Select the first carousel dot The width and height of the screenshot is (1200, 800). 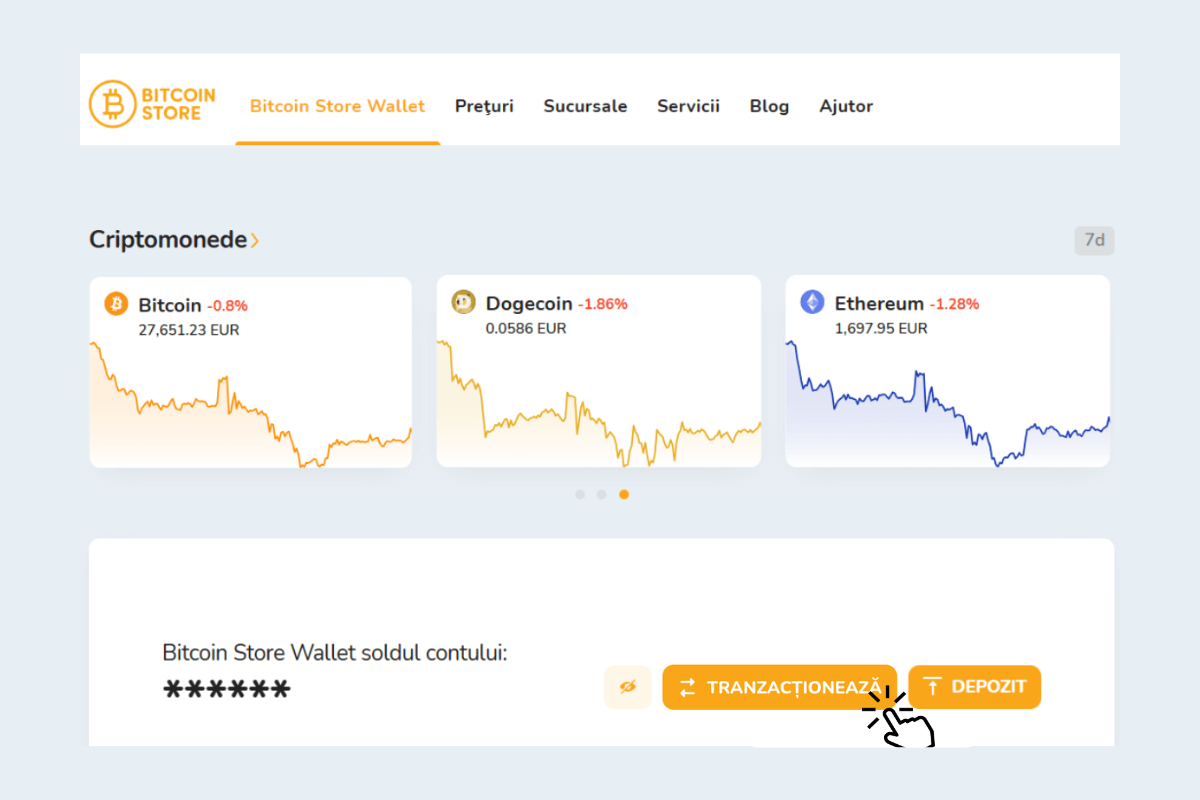pyautogui.click(x=580, y=494)
